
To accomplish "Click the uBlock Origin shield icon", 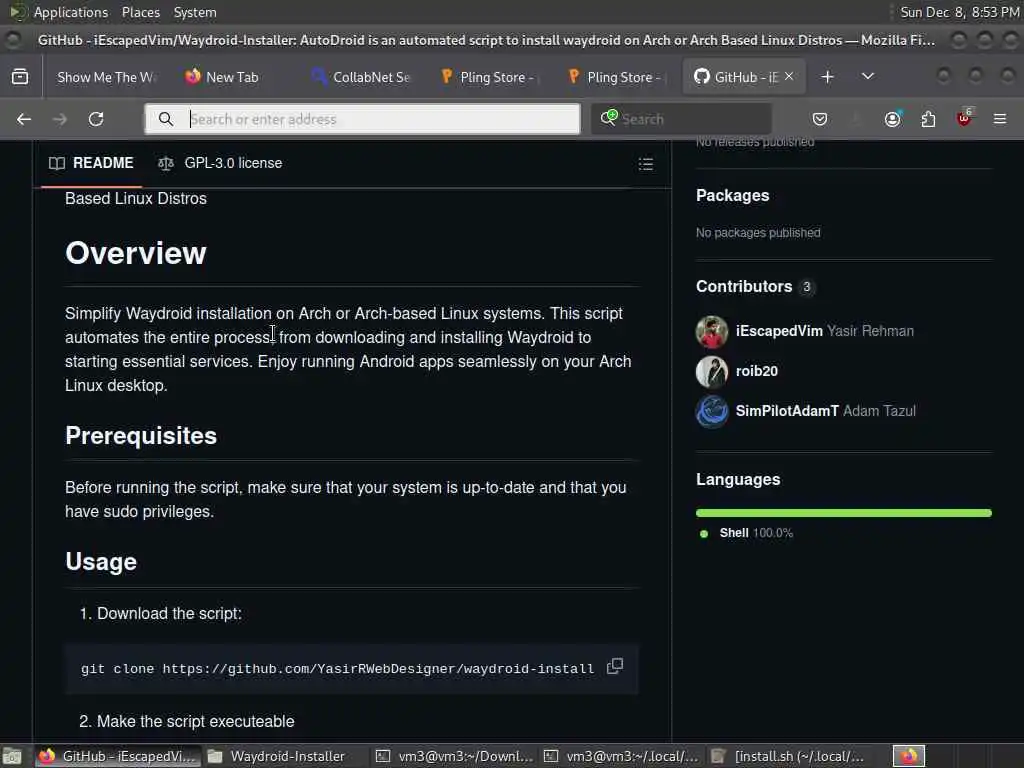I will pyautogui.click(x=964, y=118).
